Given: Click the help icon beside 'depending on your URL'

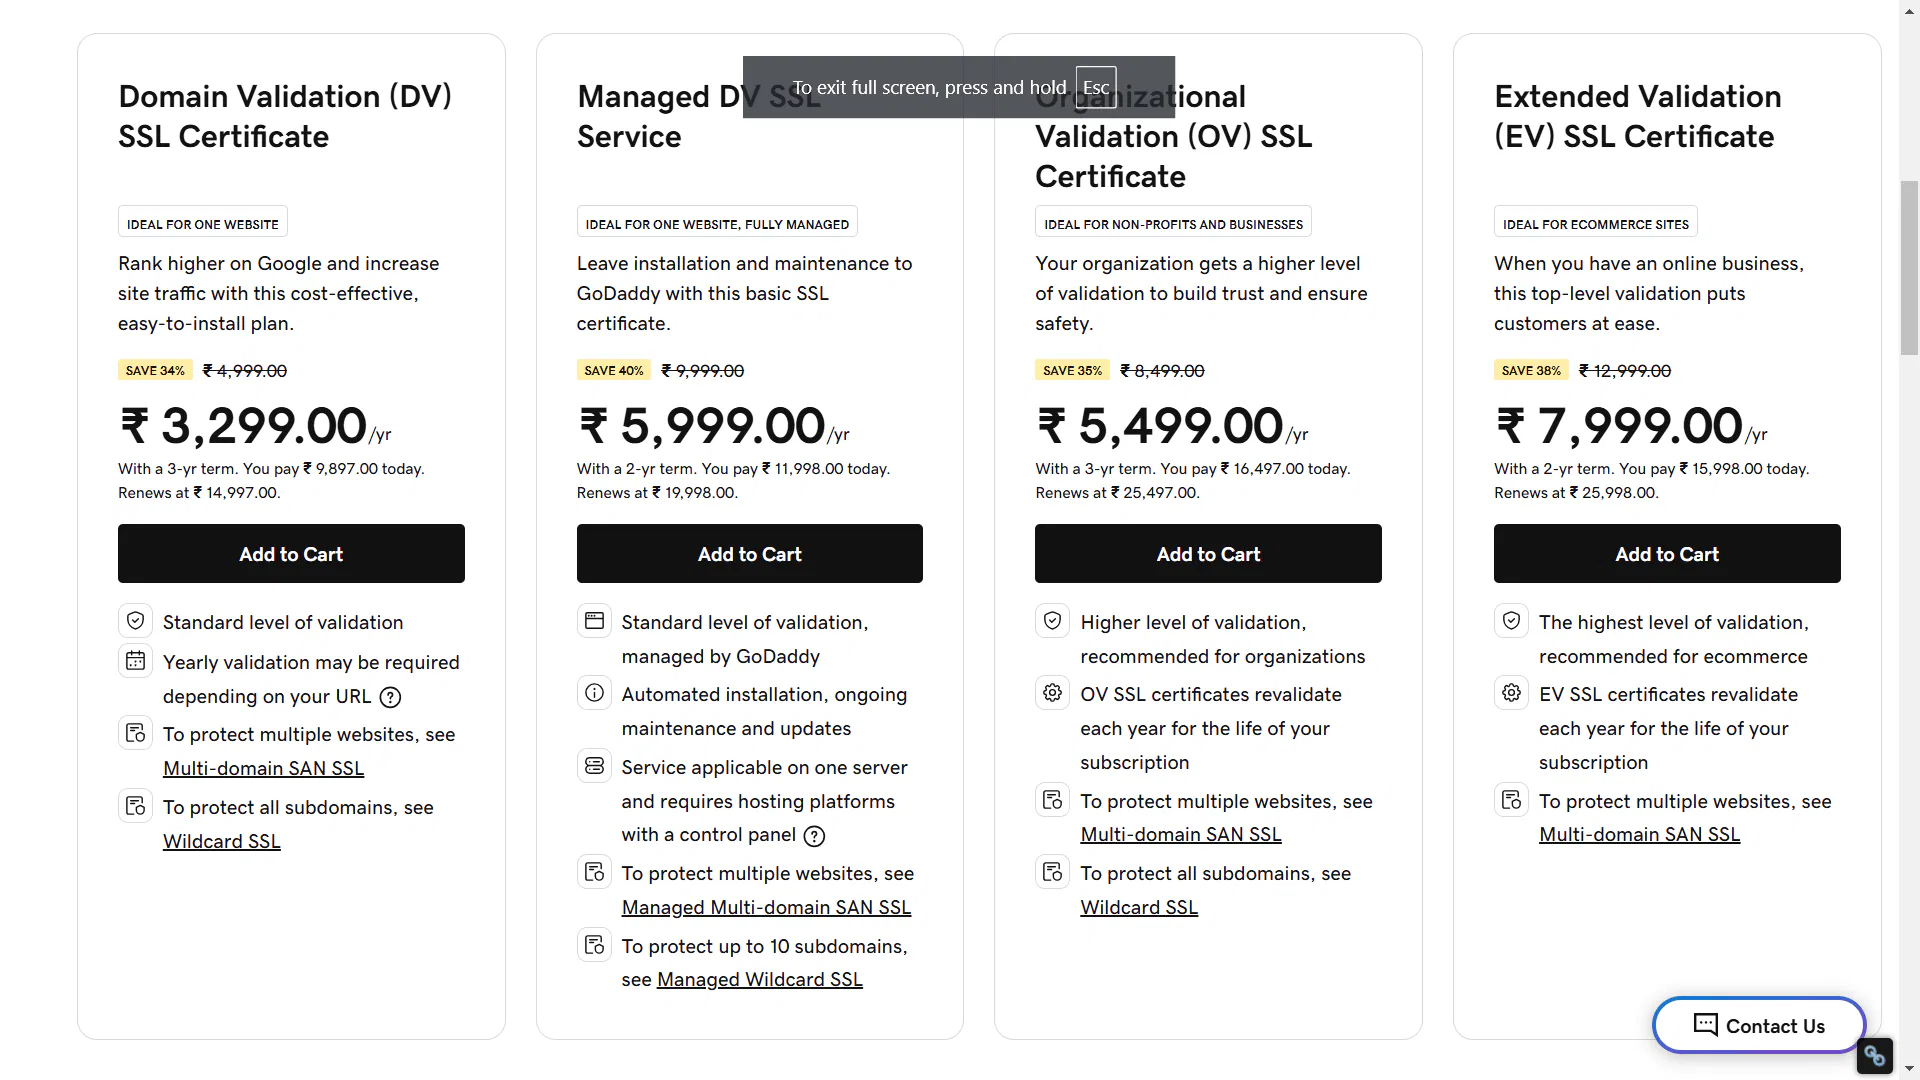Looking at the screenshot, I should click(390, 697).
